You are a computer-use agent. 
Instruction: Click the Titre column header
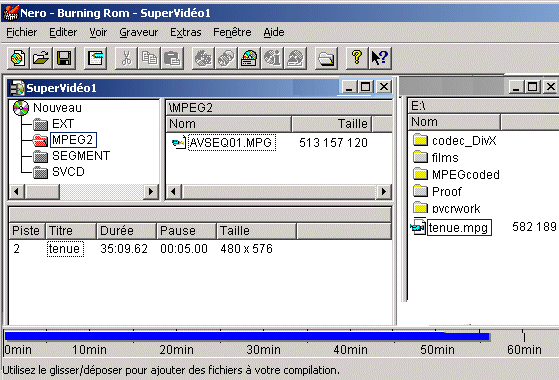71,231
